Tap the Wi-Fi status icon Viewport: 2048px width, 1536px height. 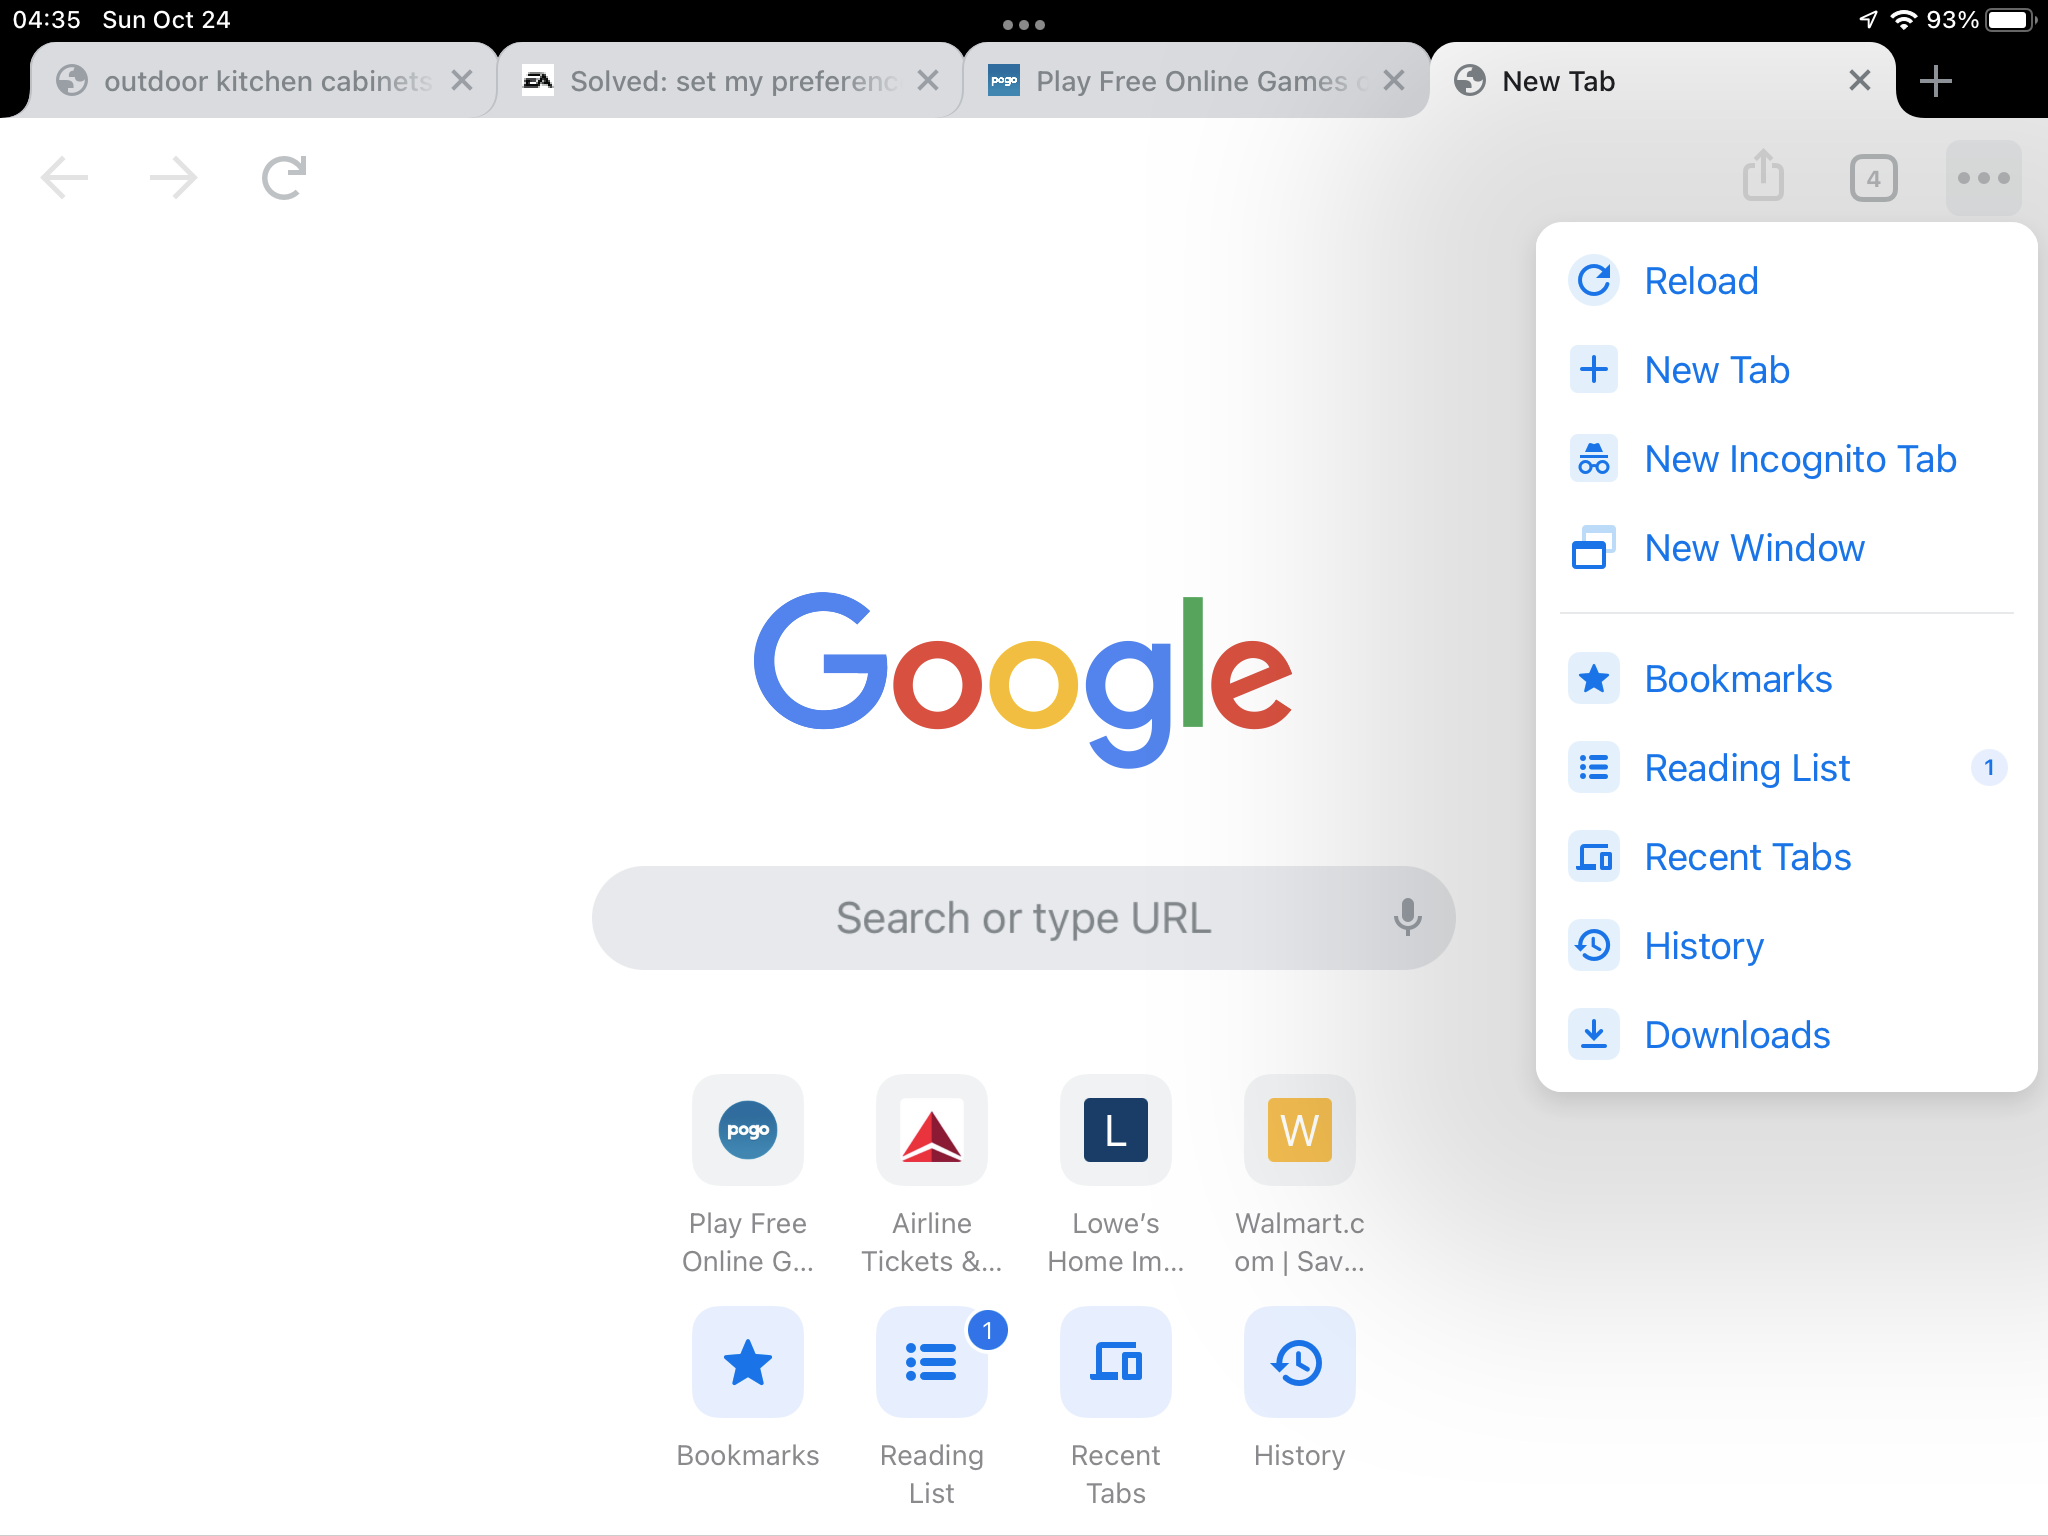1903,20
